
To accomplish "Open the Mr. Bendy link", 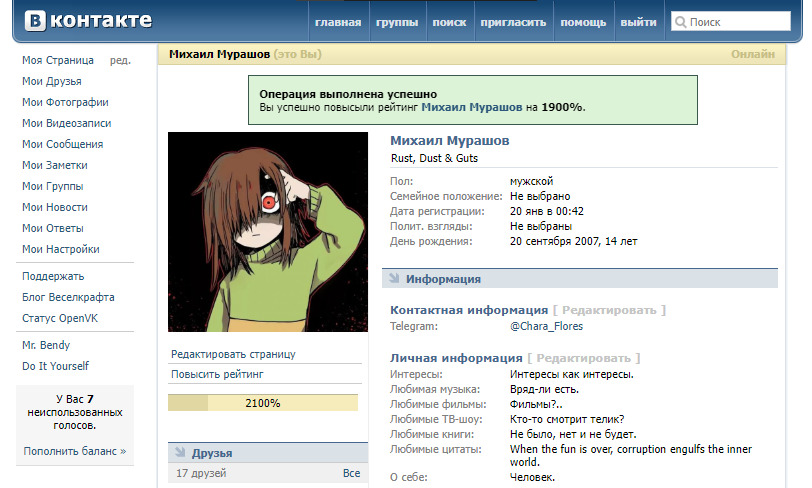I will [x=46, y=345].
